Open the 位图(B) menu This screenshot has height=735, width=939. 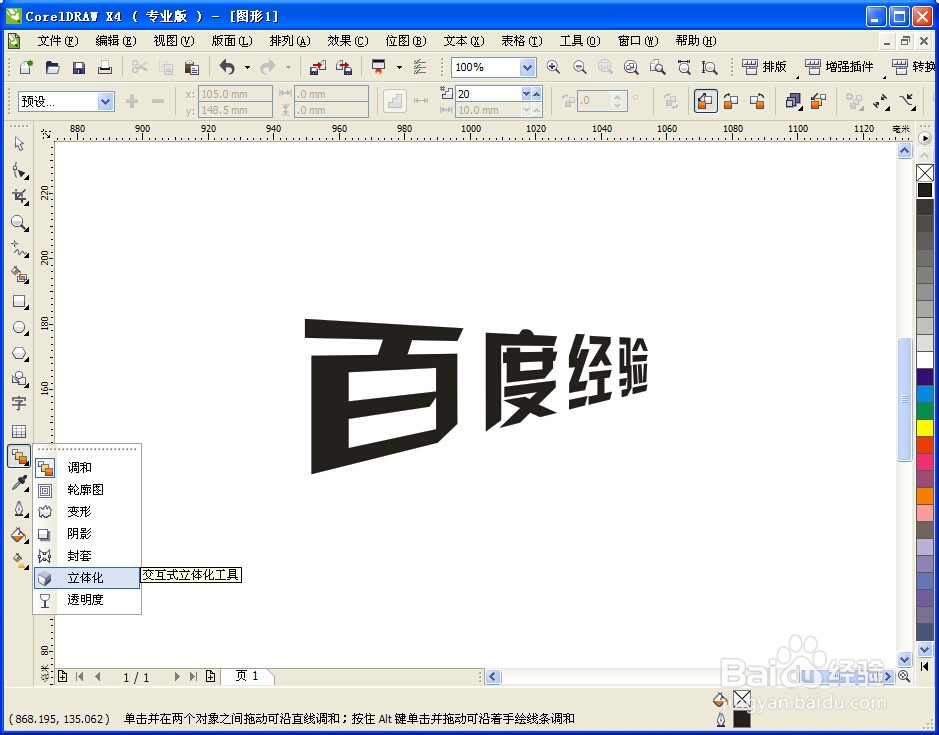coord(406,41)
